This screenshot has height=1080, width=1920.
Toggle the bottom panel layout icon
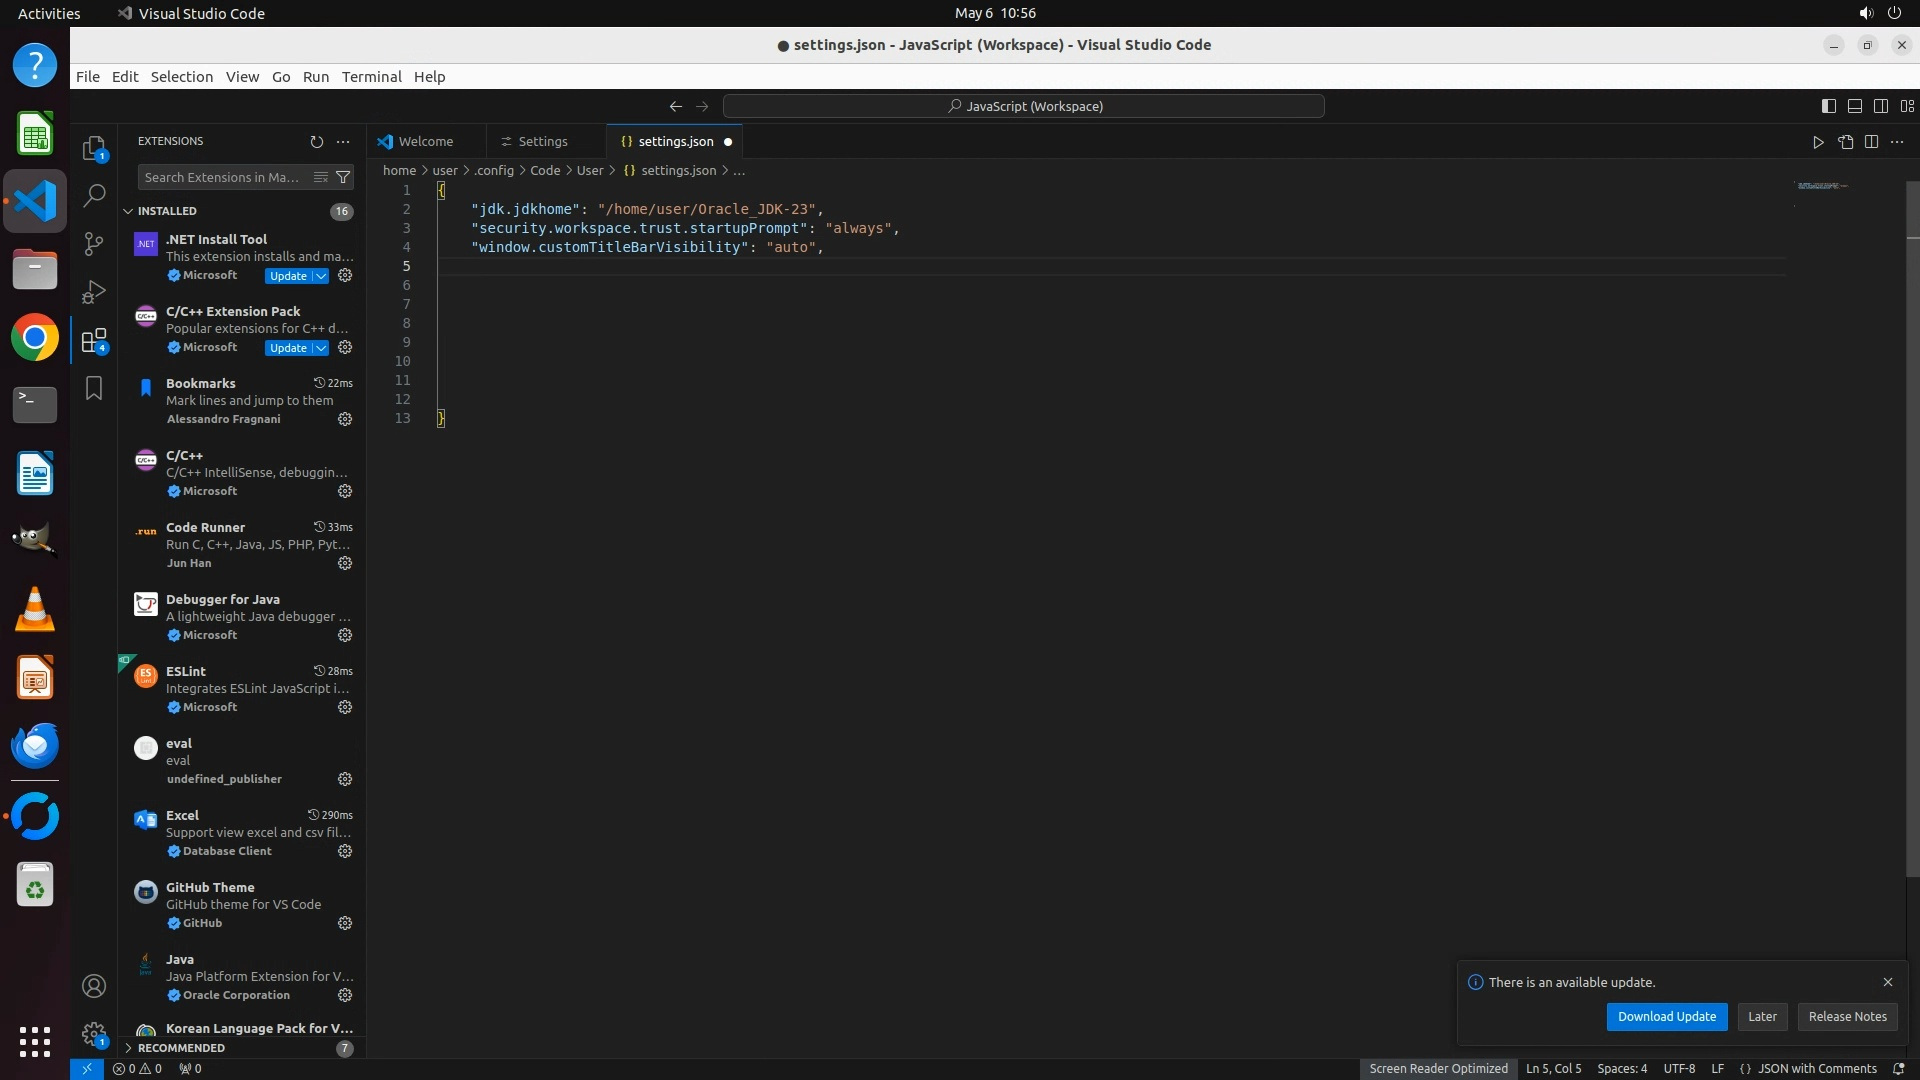click(x=1854, y=106)
